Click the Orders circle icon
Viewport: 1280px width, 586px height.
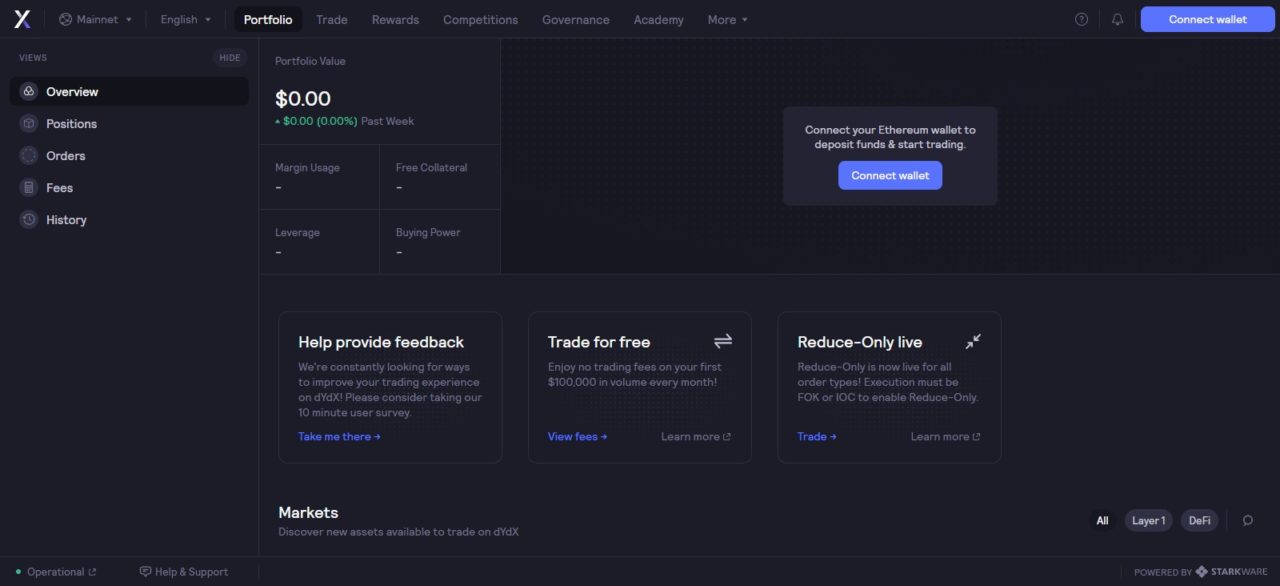point(29,155)
